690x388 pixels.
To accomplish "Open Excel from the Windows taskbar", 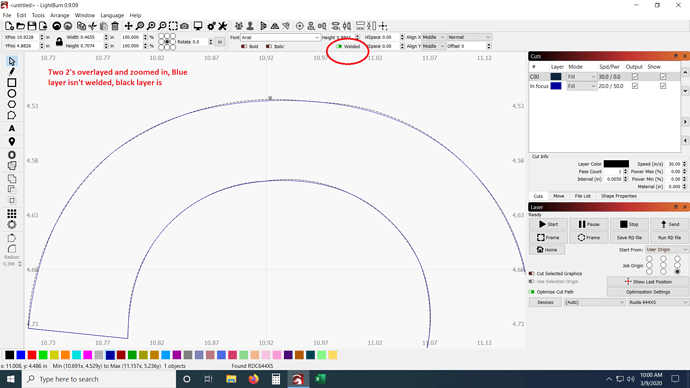I will (320, 379).
